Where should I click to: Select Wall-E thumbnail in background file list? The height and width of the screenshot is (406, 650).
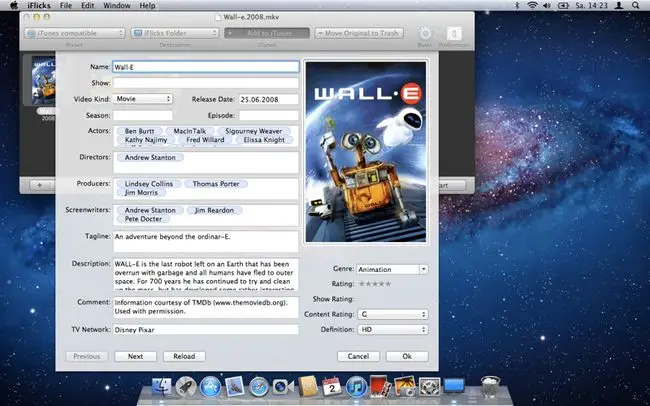pyautogui.click(x=44, y=81)
